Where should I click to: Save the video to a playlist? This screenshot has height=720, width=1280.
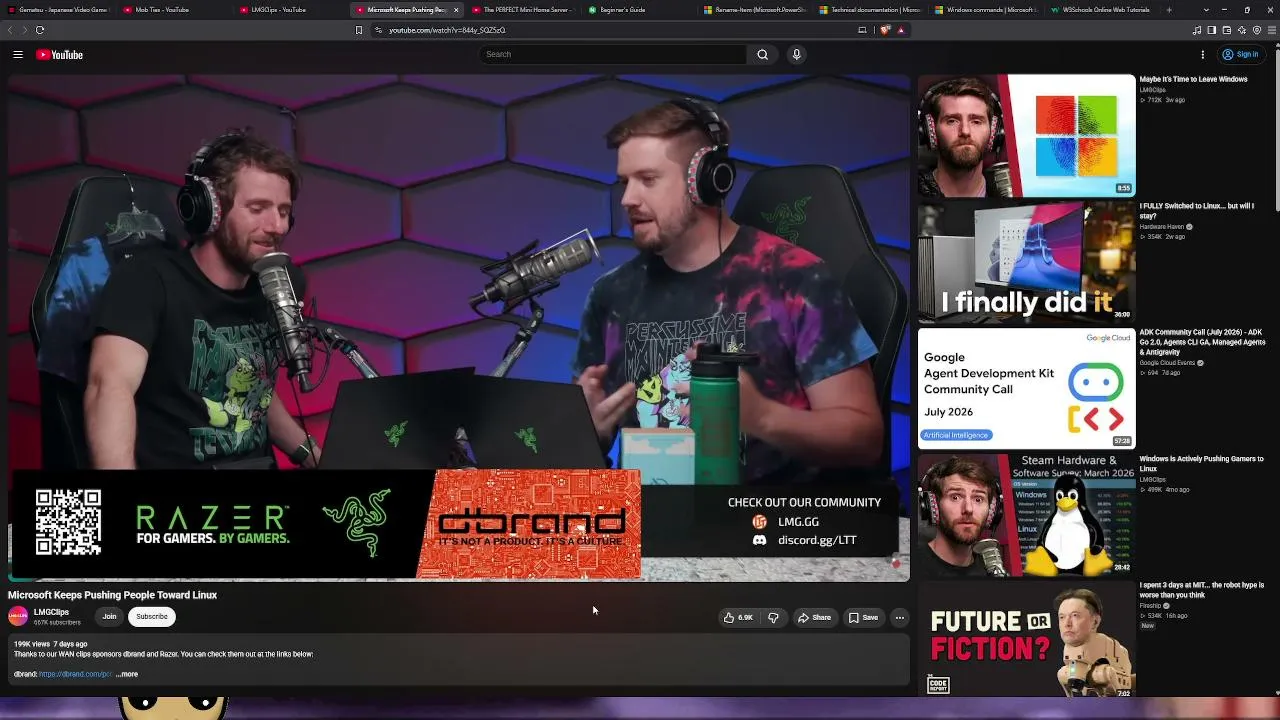[863, 618]
